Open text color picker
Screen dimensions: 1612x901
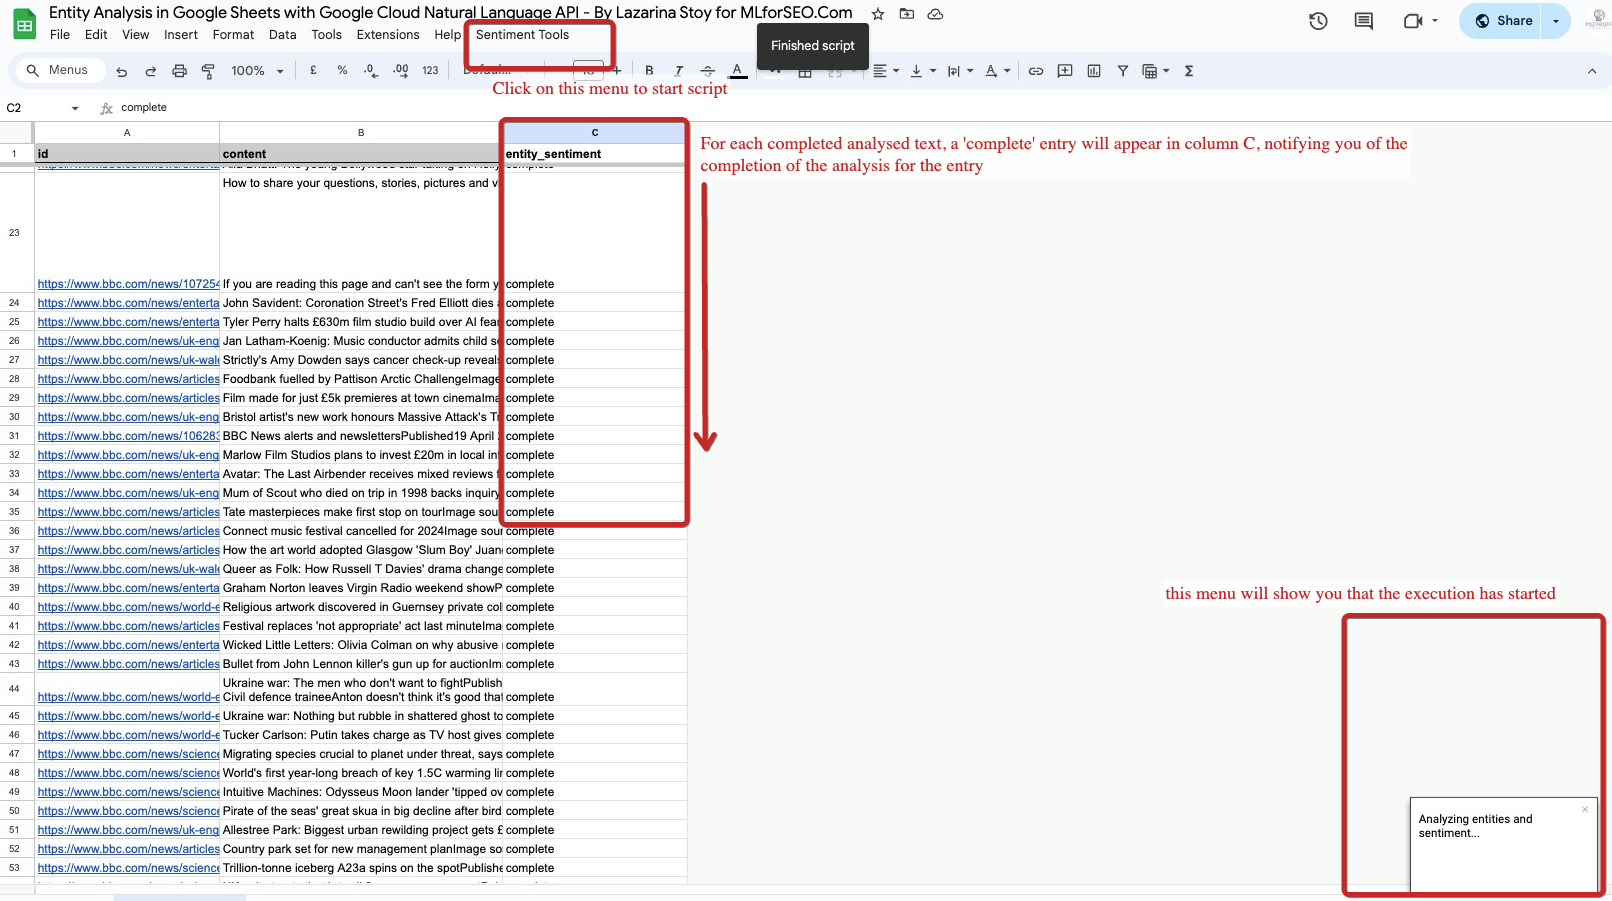point(737,71)
